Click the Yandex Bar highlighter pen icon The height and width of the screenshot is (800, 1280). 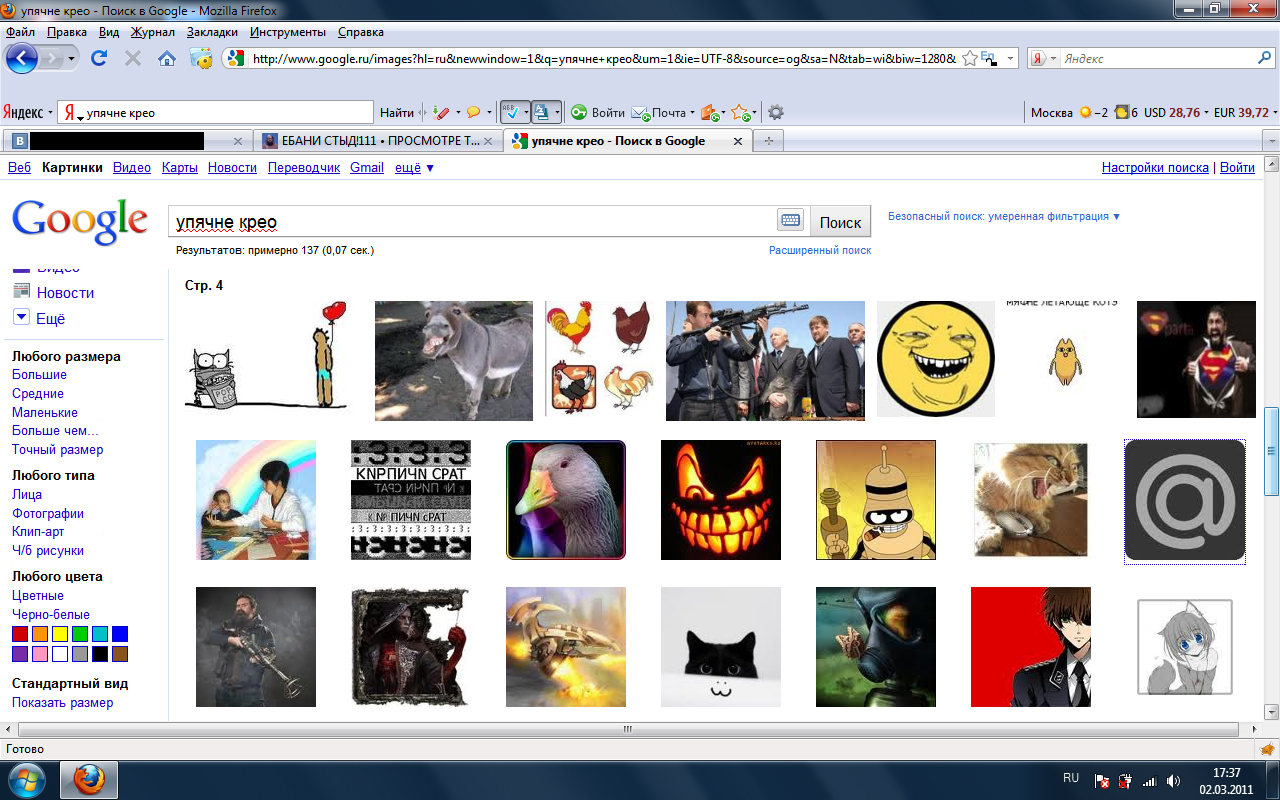(x=440, y=112)
